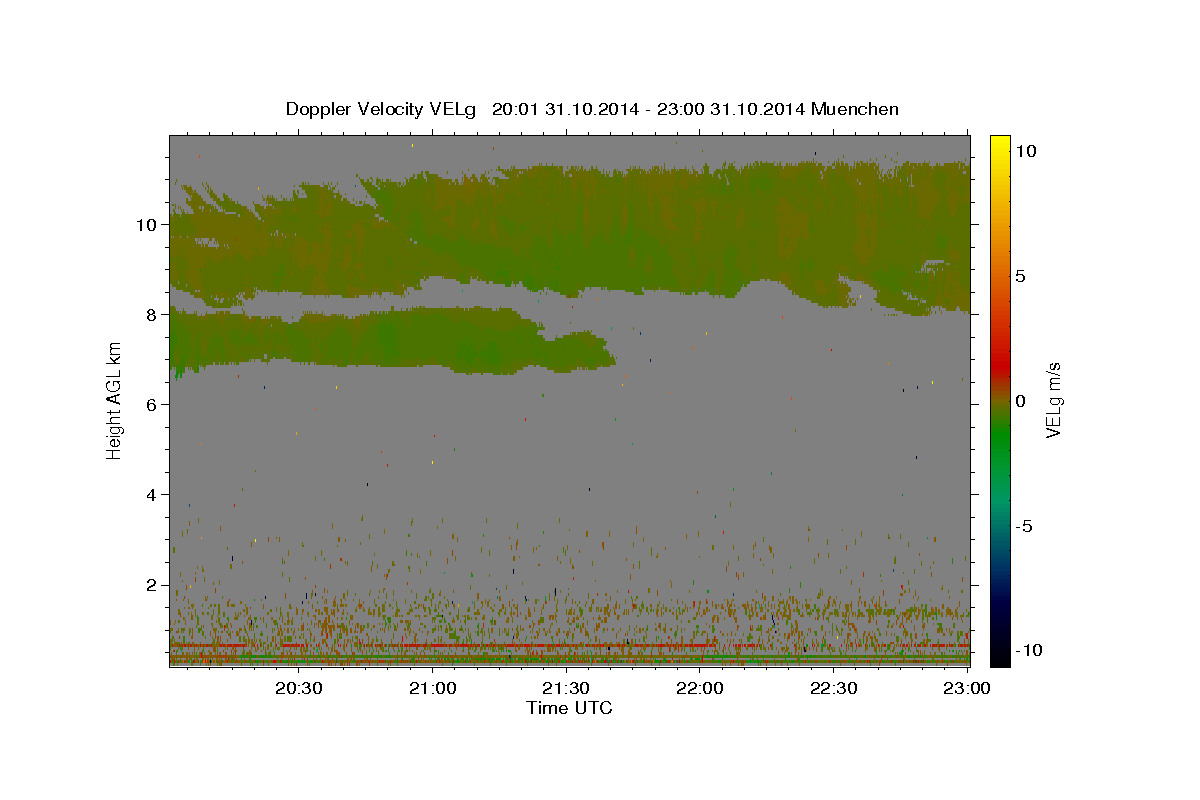Click the colorbar value -5 label
The image size is (1200, 800).
tap(1024, 527)
